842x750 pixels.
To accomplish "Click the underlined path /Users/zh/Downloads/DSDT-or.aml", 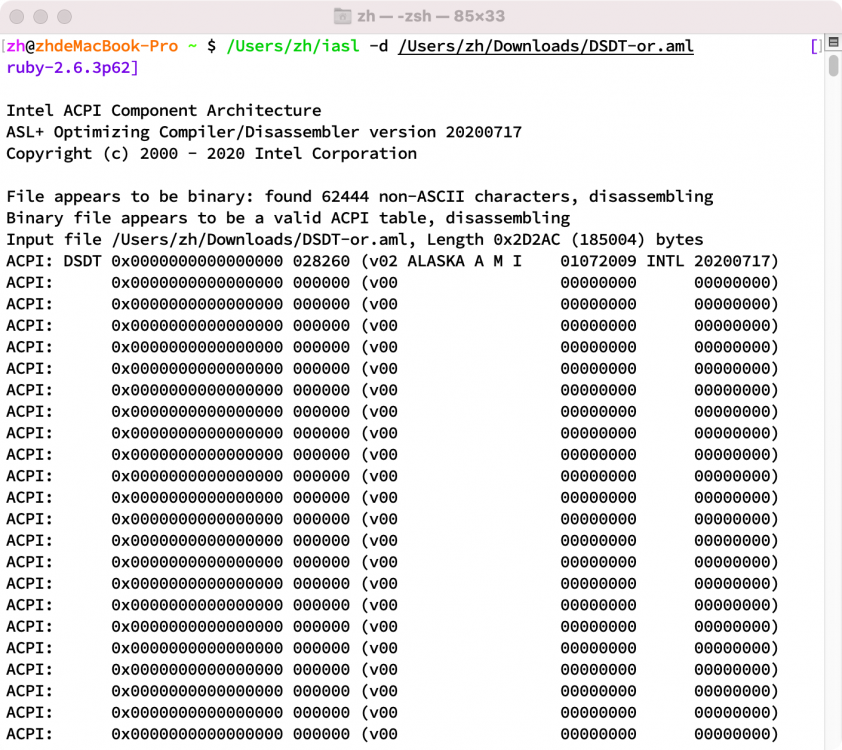I will 546,46.
